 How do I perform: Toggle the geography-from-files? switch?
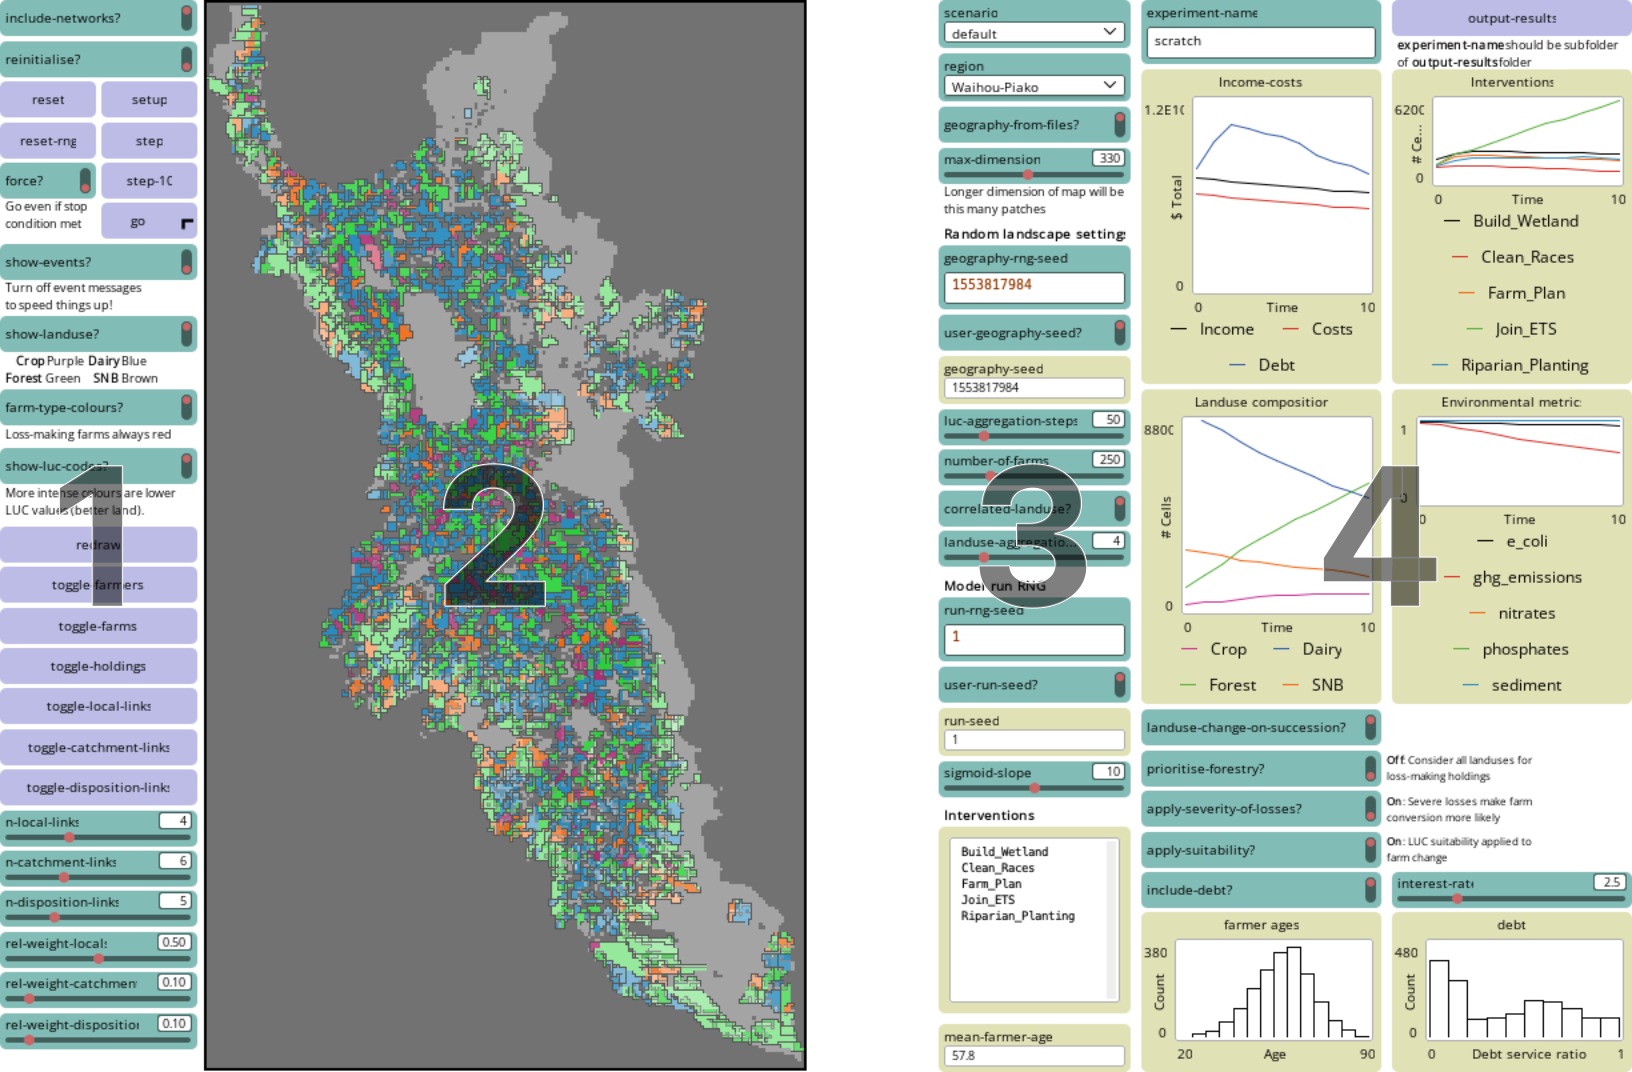click(x=1119, y=125)
